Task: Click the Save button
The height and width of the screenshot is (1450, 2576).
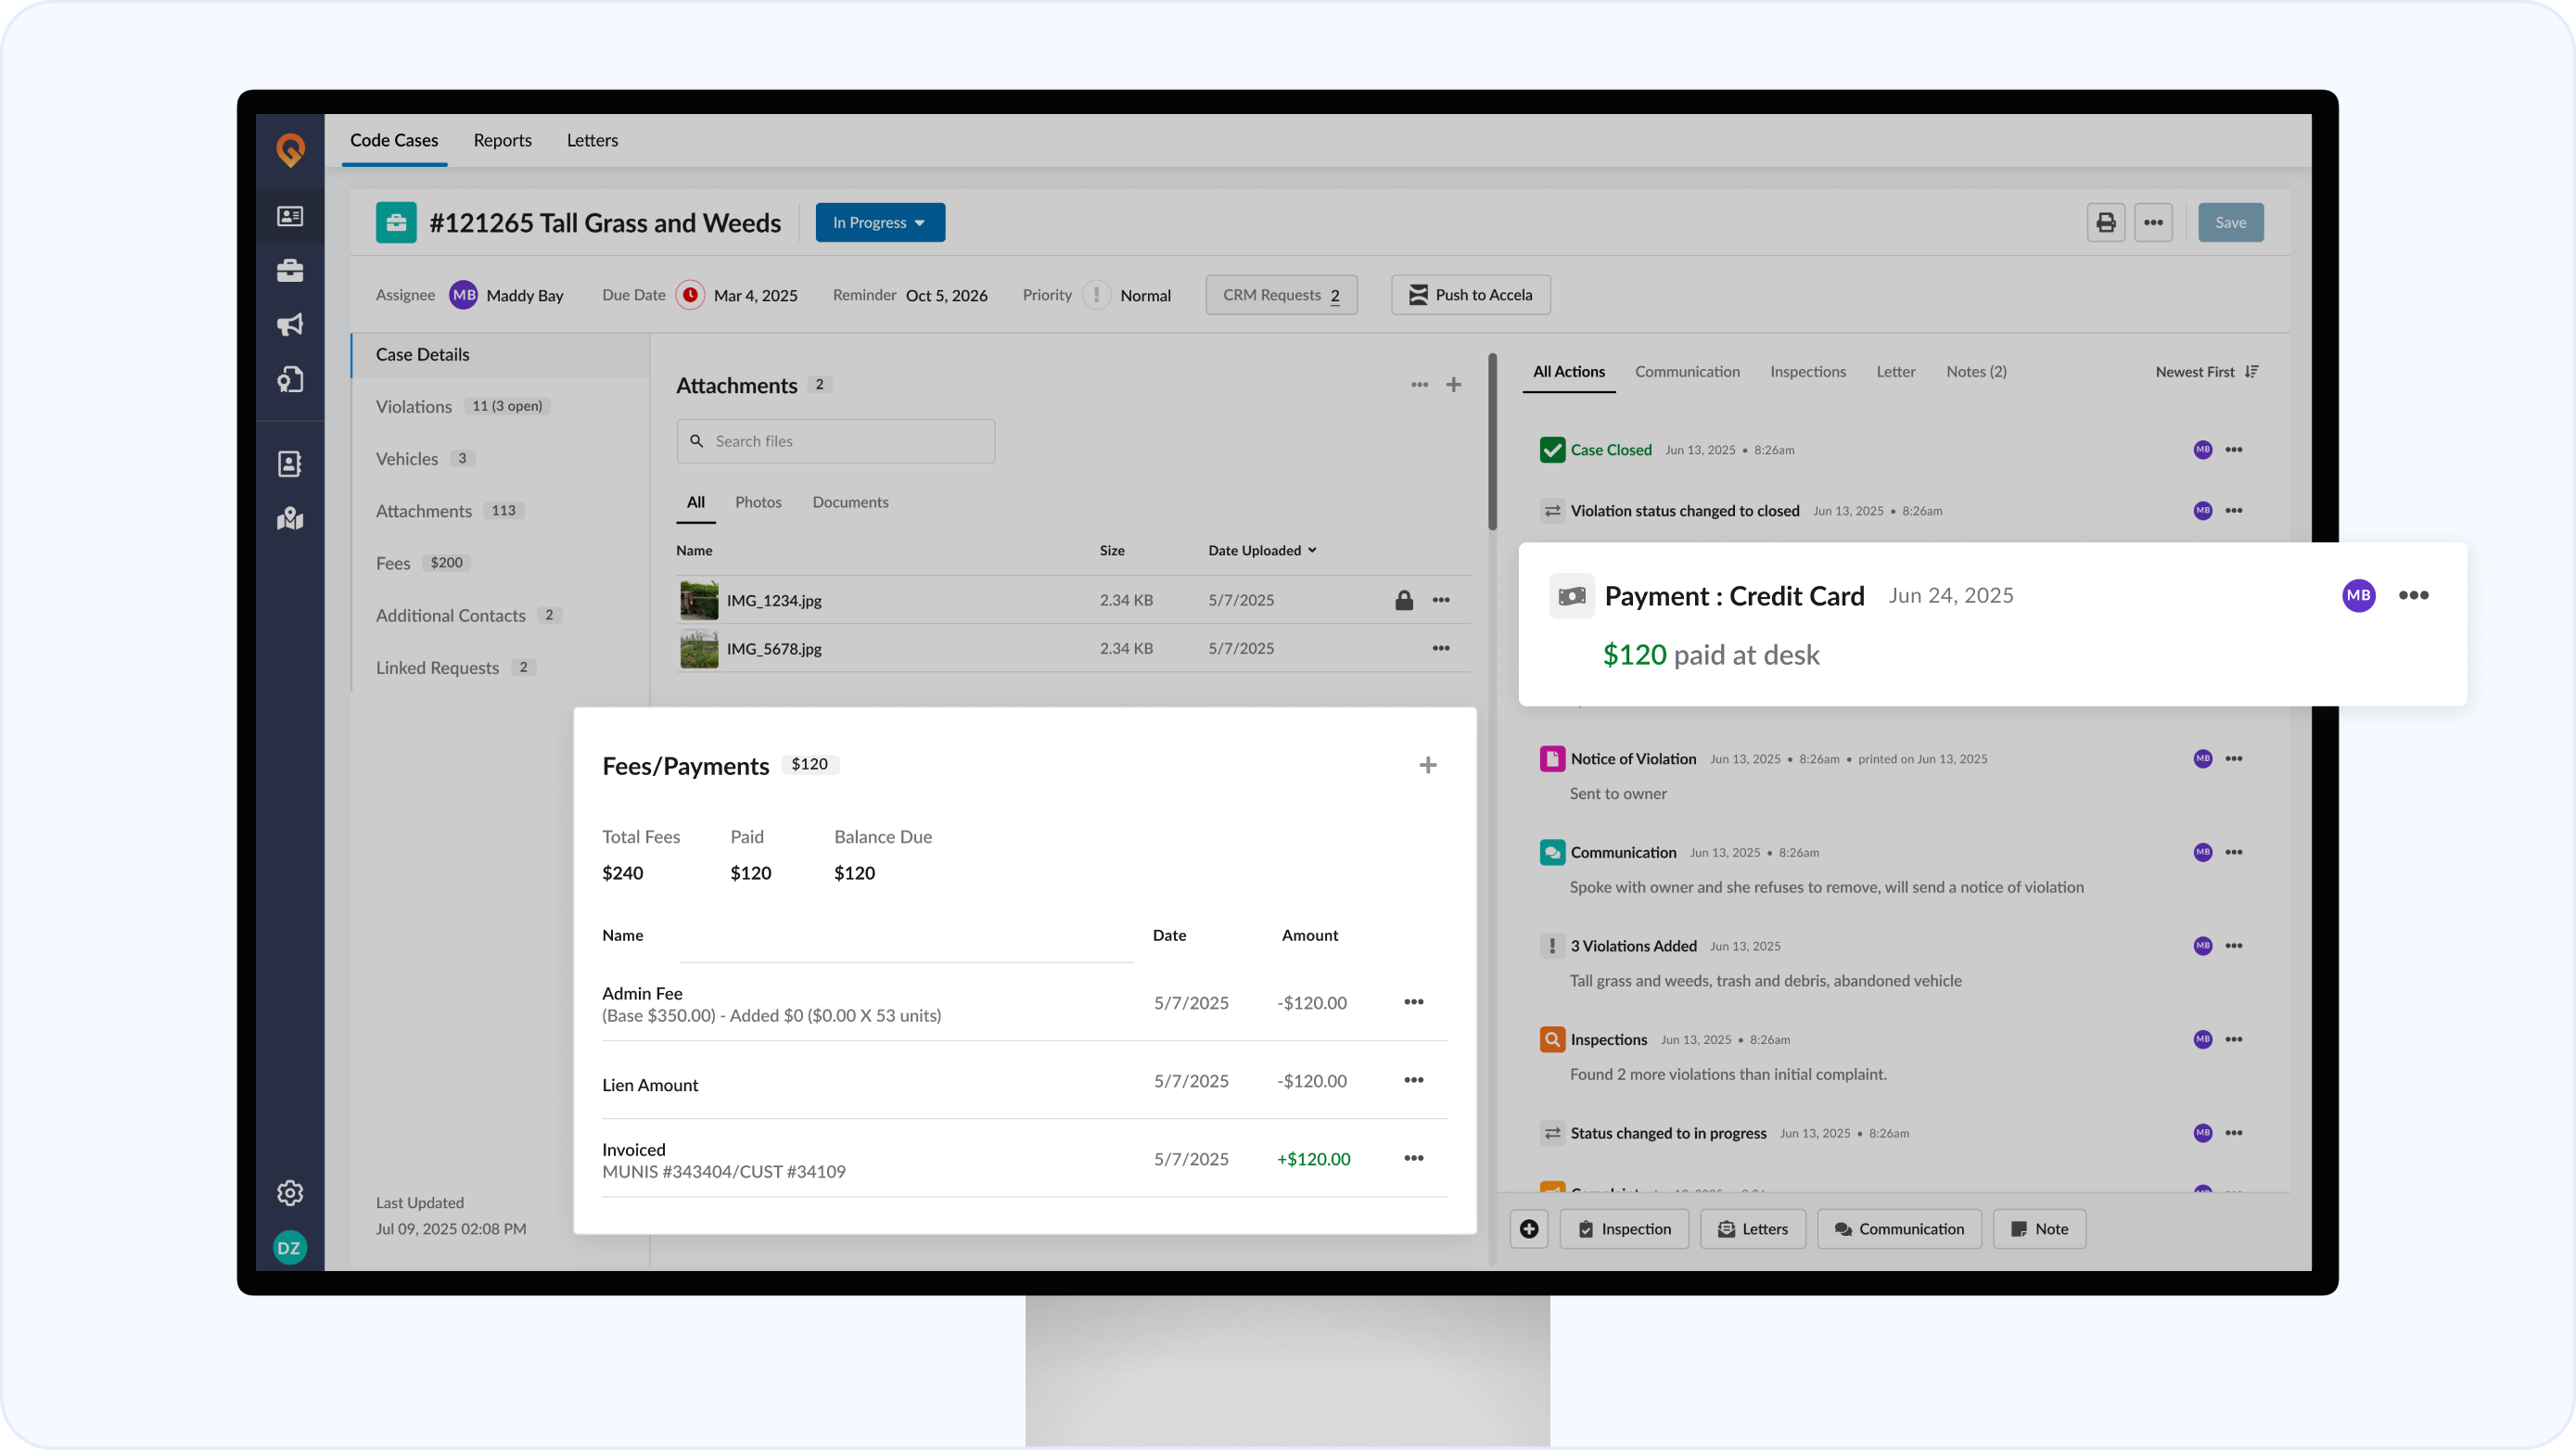Action: pyautogui.click(x=2230, y=222)
